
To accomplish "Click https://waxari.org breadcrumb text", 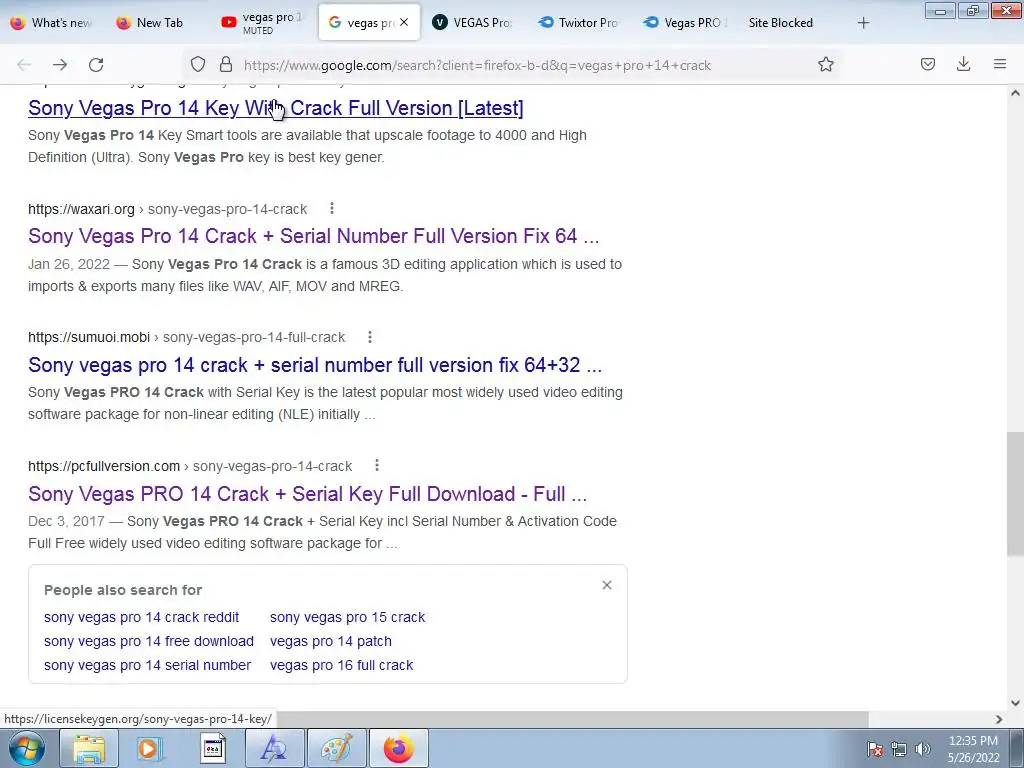I will [81, 209].
